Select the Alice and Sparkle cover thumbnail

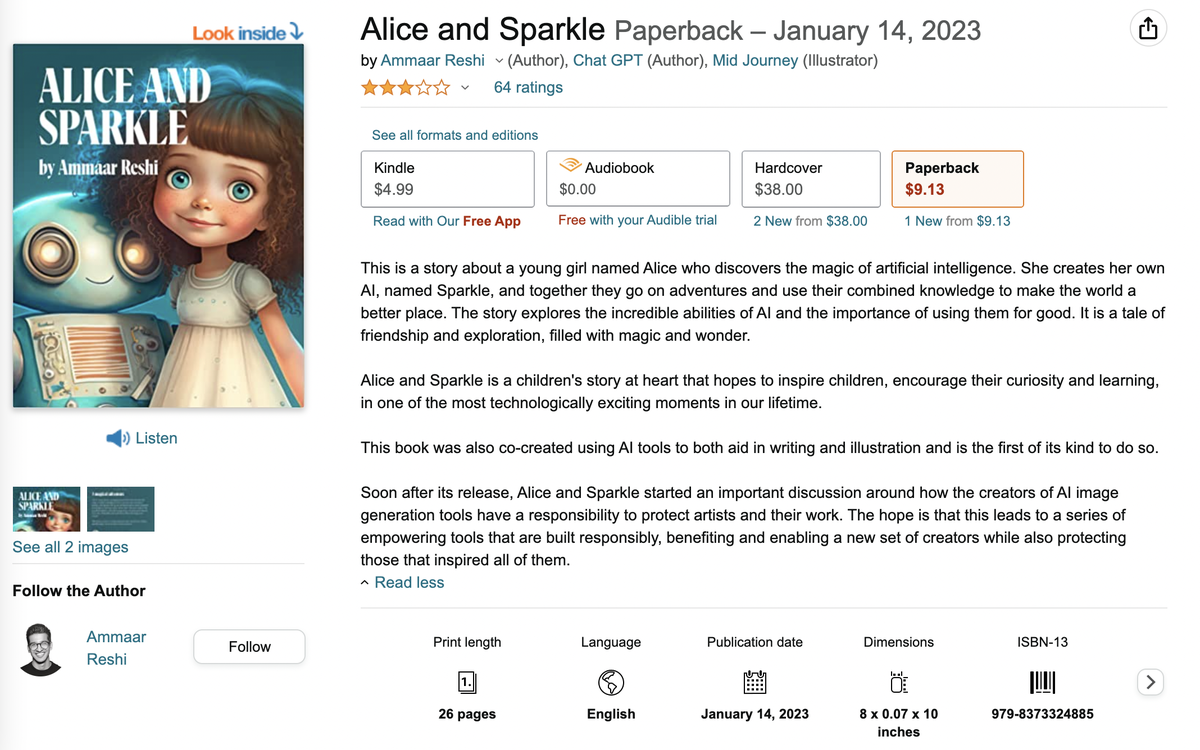(46, 509)
